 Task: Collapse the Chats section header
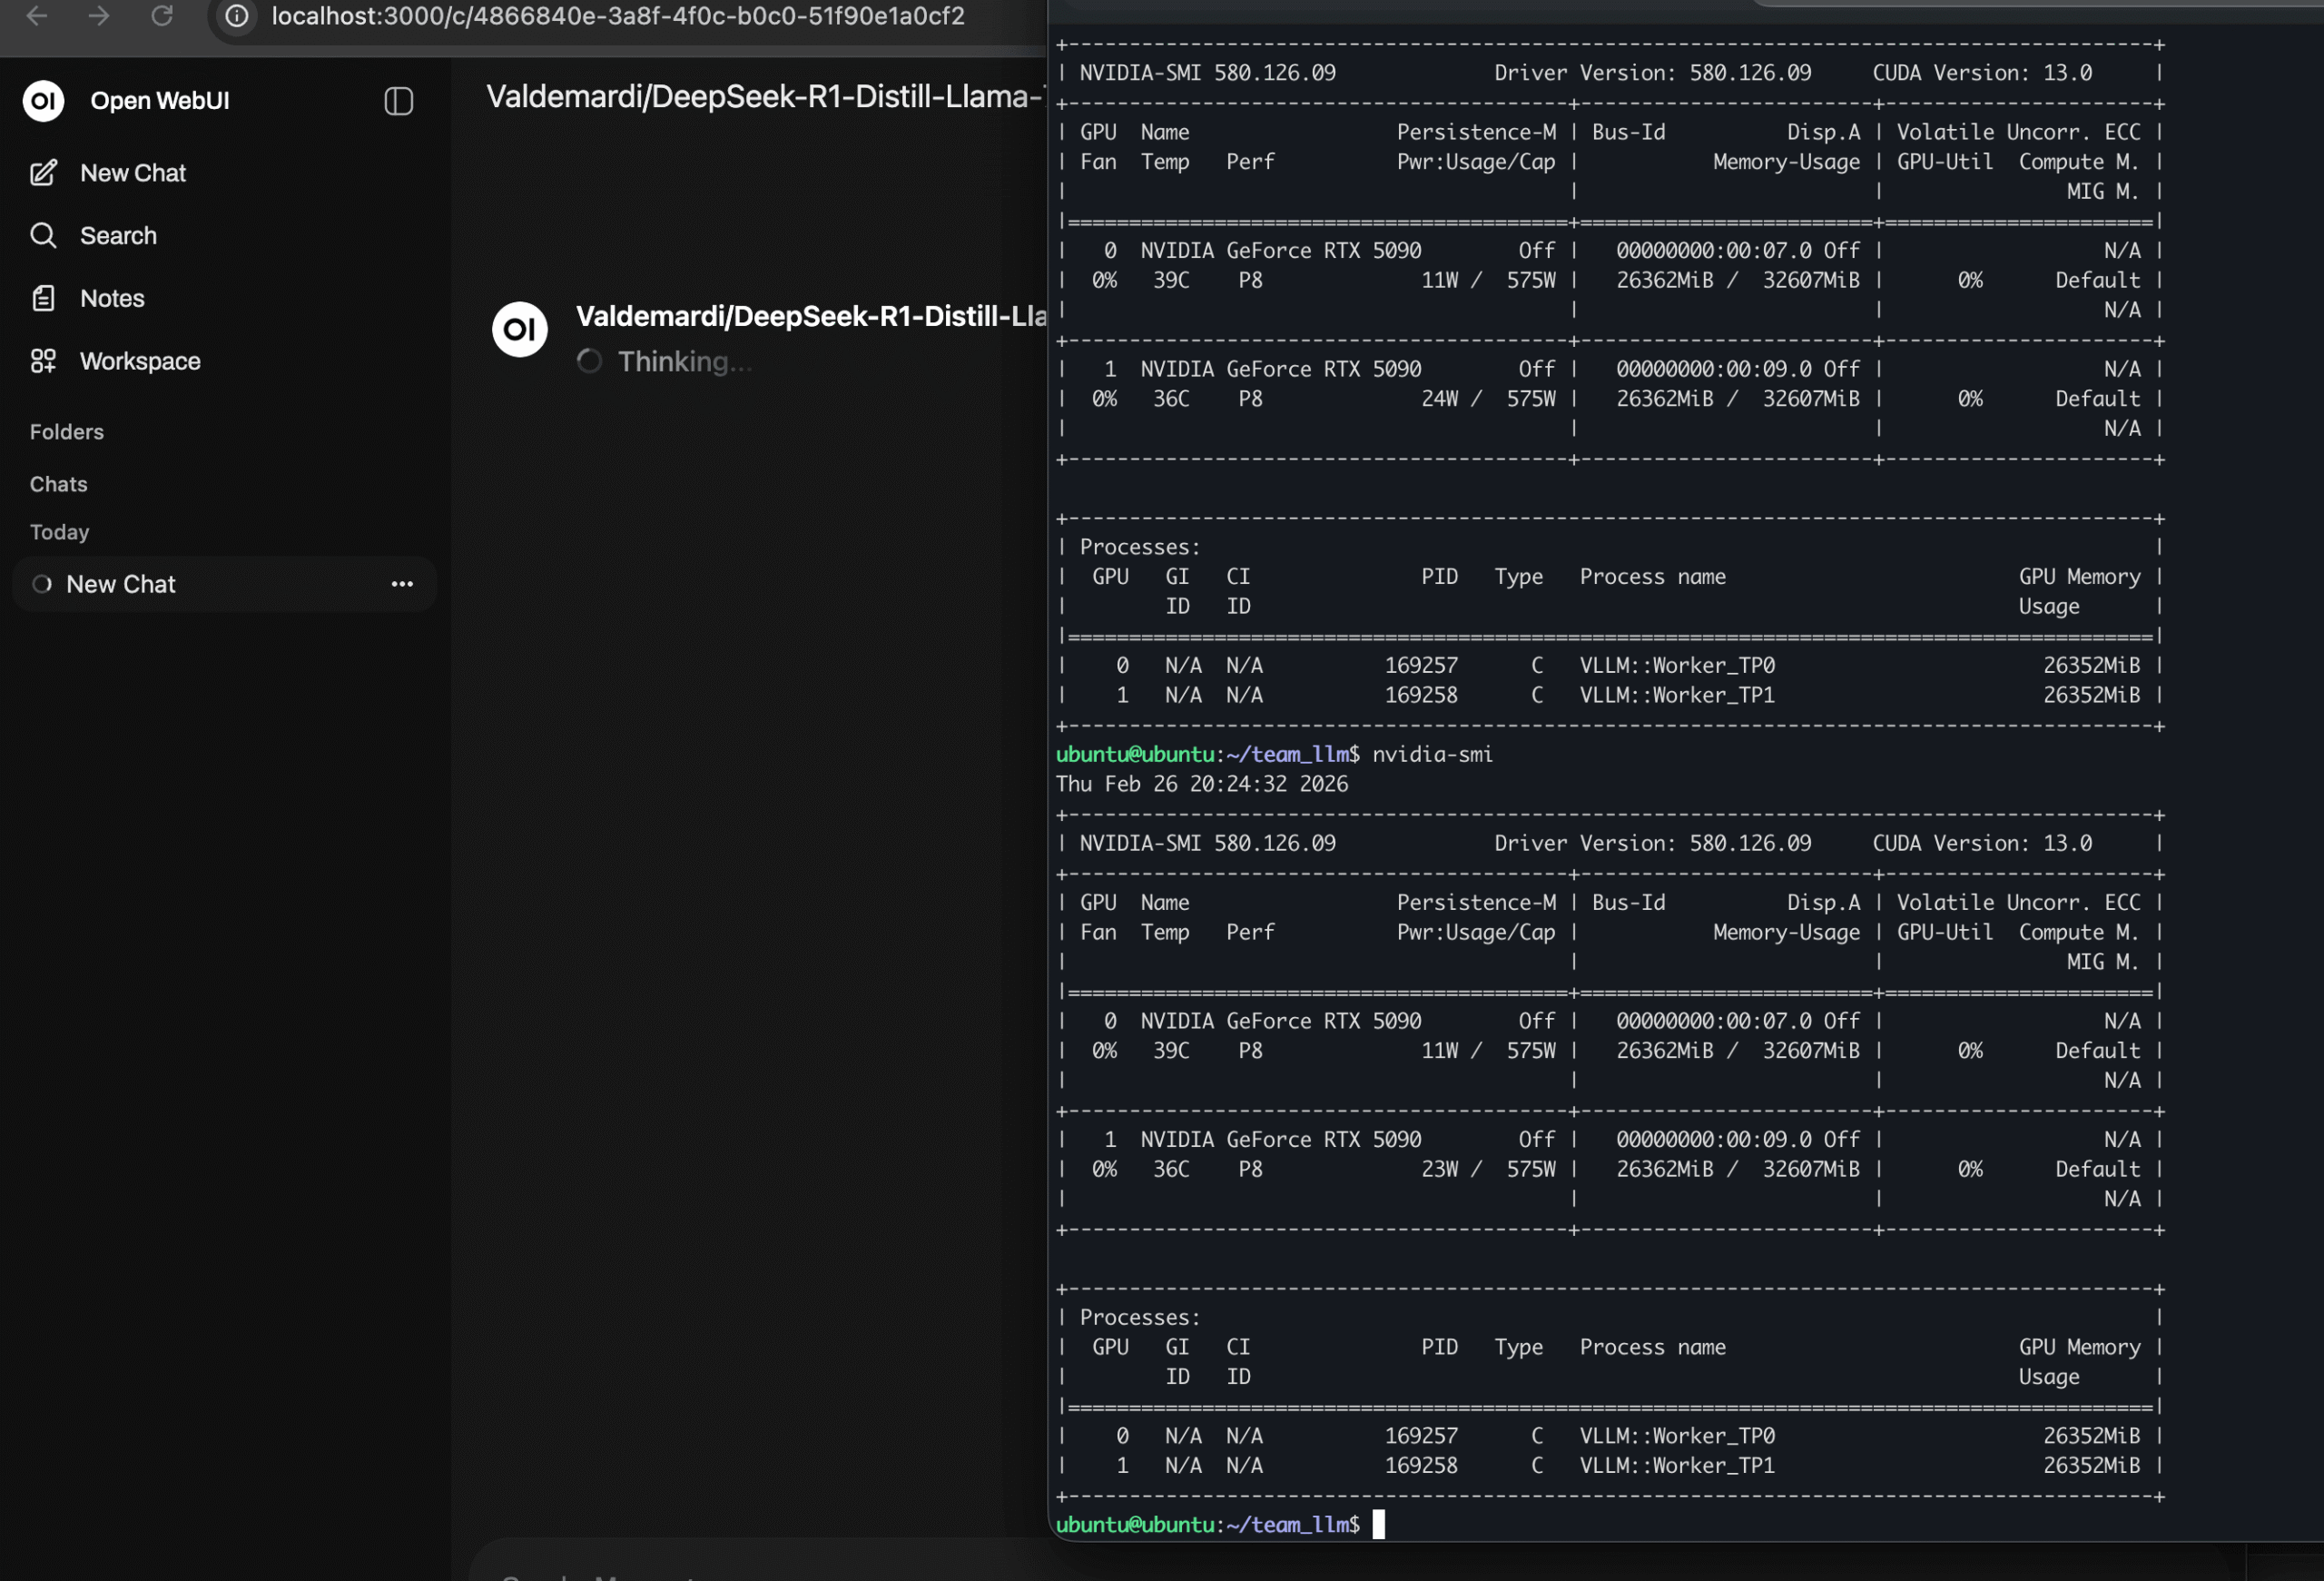click(x=59, y=484)
